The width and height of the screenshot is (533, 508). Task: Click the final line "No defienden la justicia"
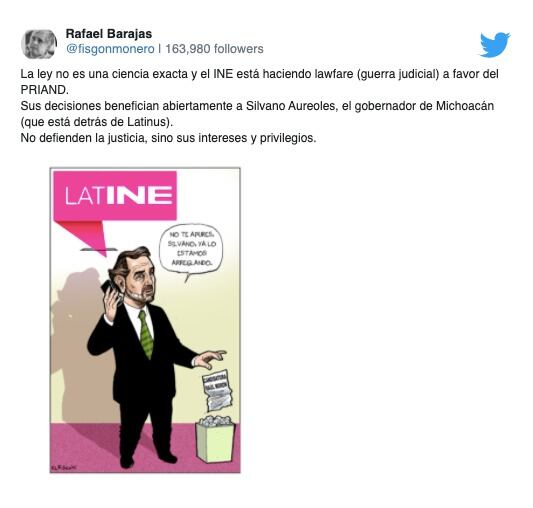[x=168, y=138]
